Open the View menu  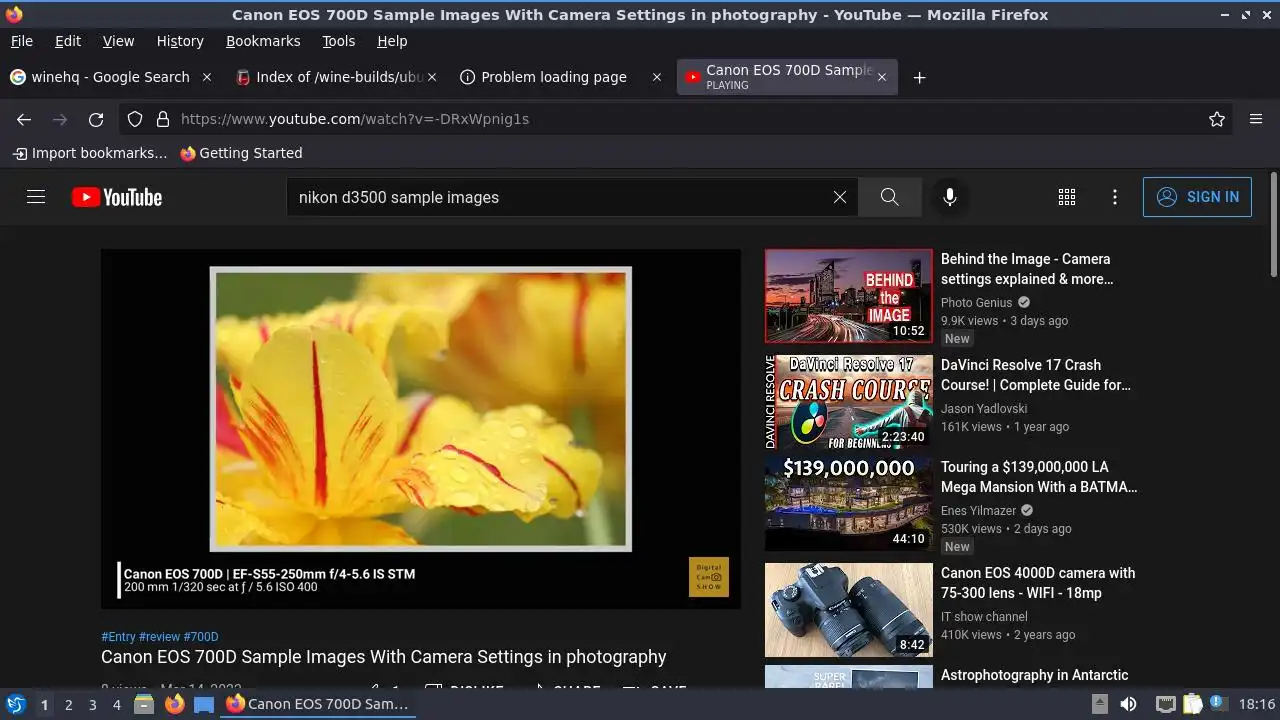pyautogui.click(x=118, y=41)
